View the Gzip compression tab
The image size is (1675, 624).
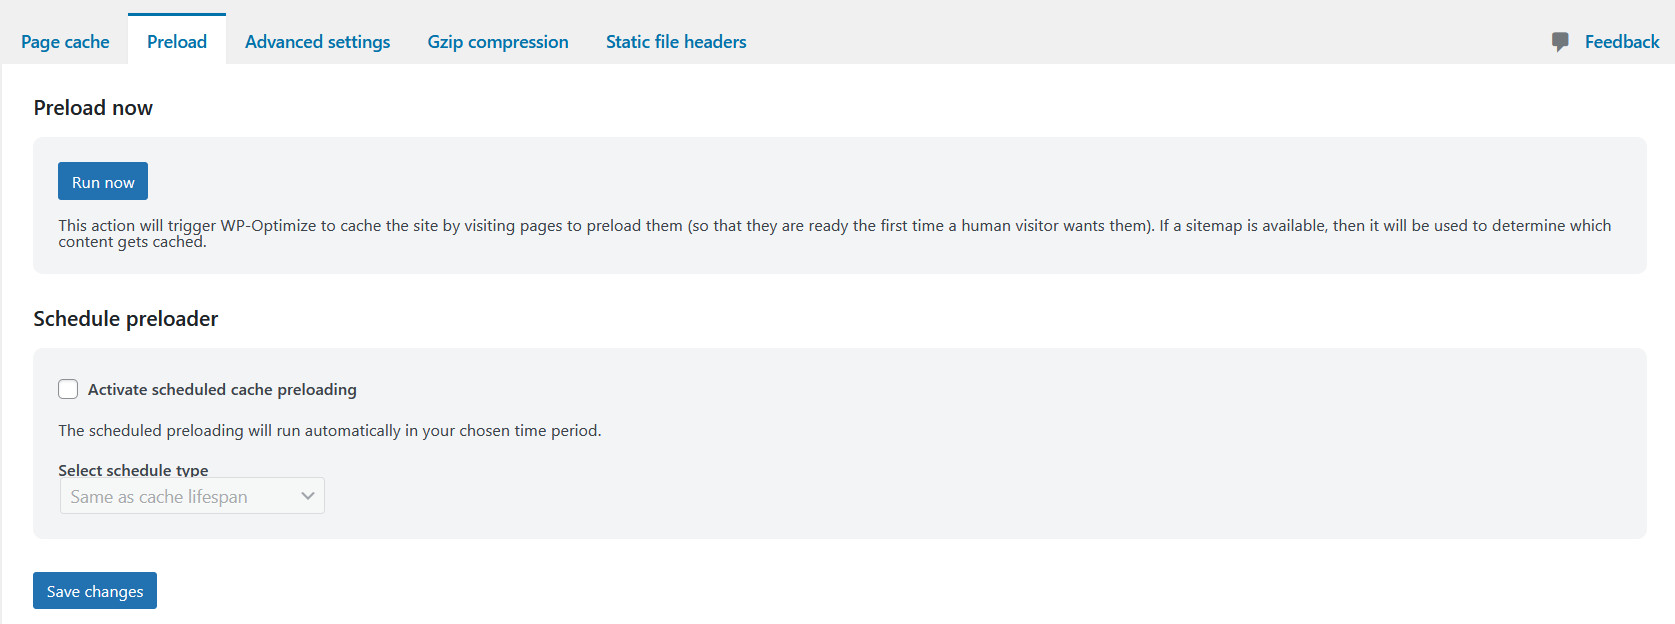click(497, 41)
